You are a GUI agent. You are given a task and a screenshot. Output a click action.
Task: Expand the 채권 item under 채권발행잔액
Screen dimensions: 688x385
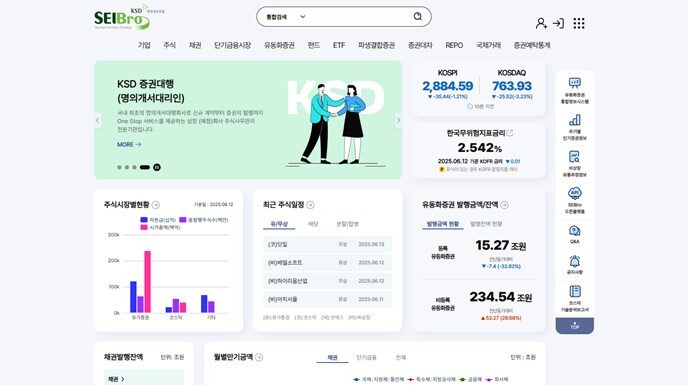[144, 378]
